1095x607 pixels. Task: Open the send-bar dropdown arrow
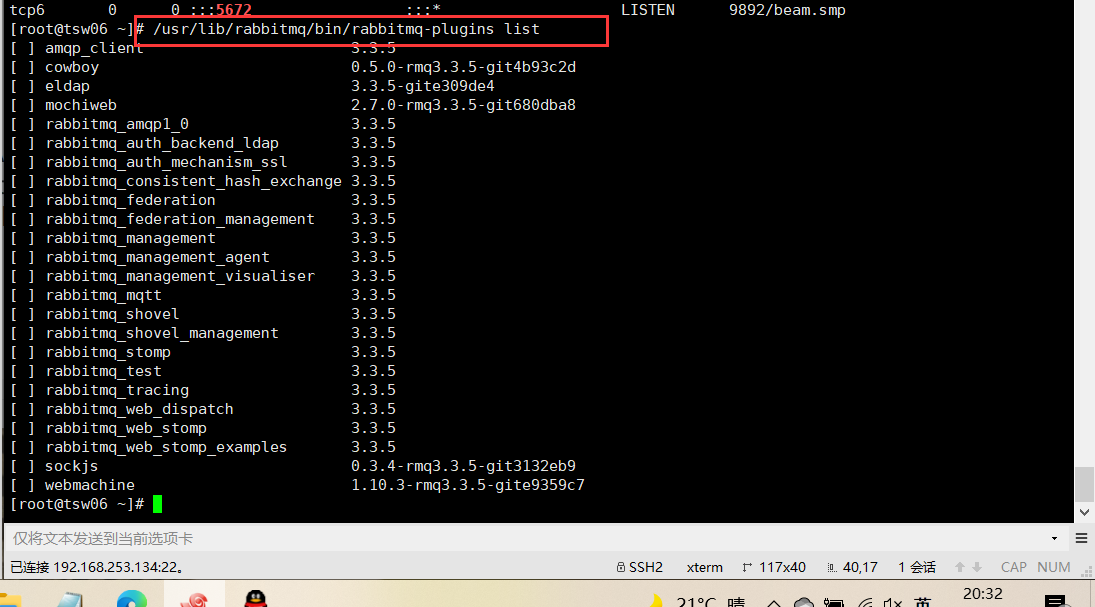tap(1054, 539)
